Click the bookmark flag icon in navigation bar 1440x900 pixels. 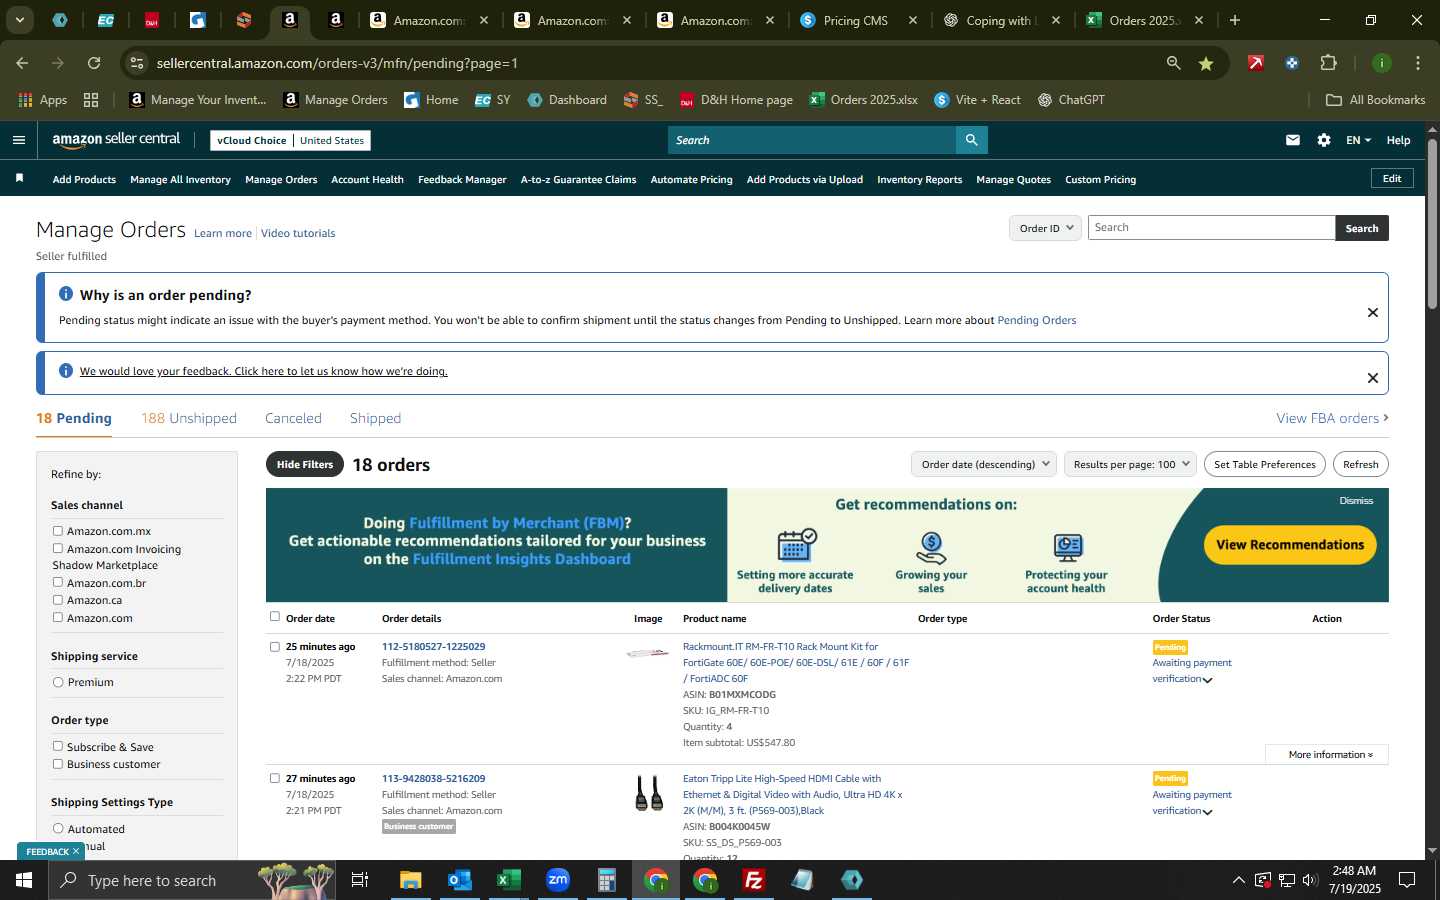pos(19,178)
